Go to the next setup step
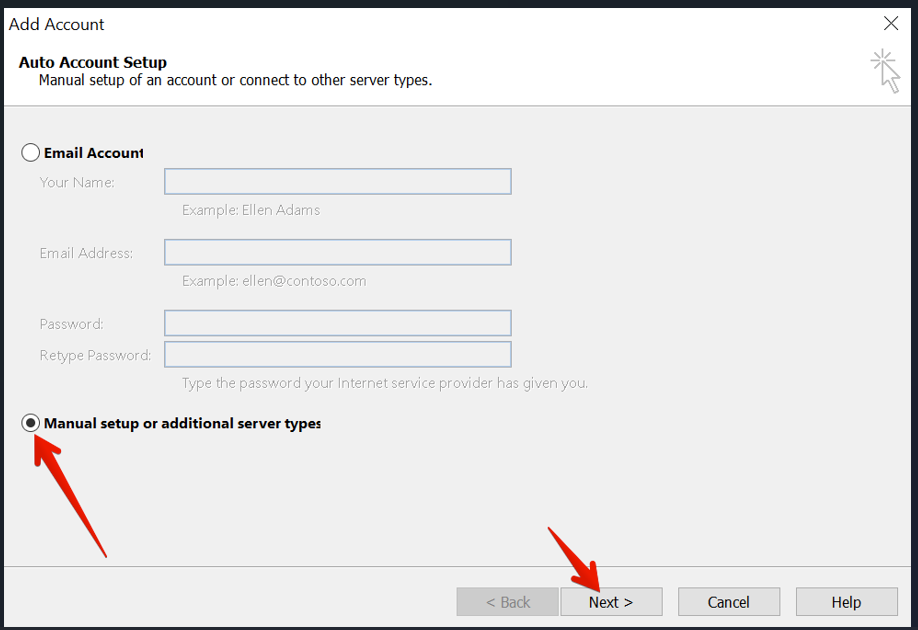The width and height of the screenshot is (918, 630). pos(611,602)
